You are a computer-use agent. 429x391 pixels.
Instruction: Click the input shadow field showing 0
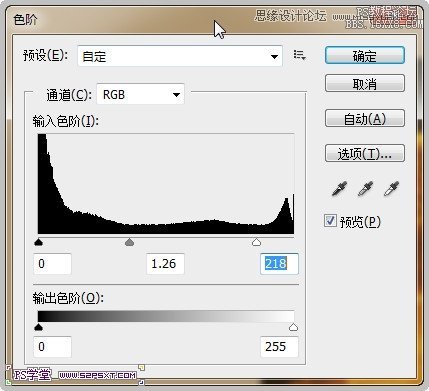(x=52, y=264)
